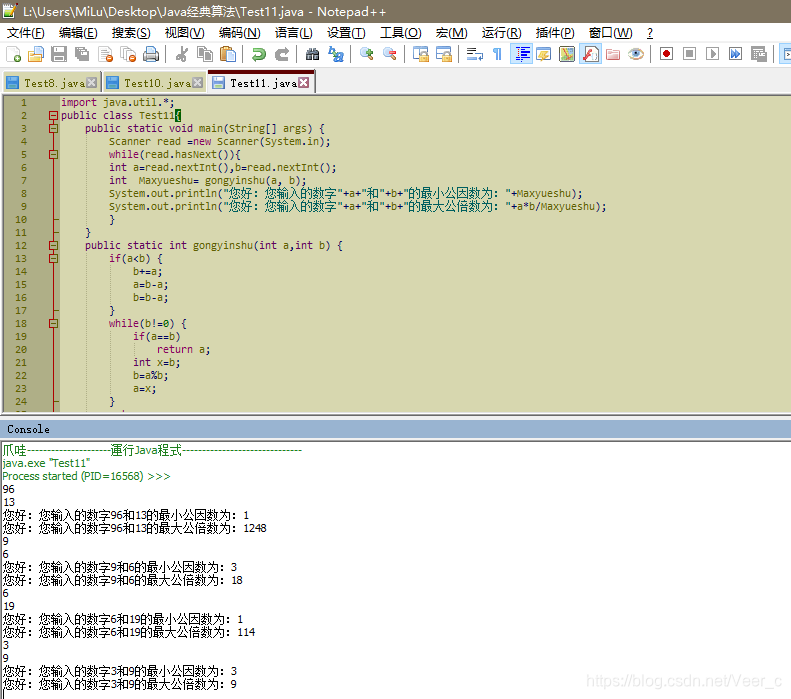Open 编码(N) menu

coord(240,33)
